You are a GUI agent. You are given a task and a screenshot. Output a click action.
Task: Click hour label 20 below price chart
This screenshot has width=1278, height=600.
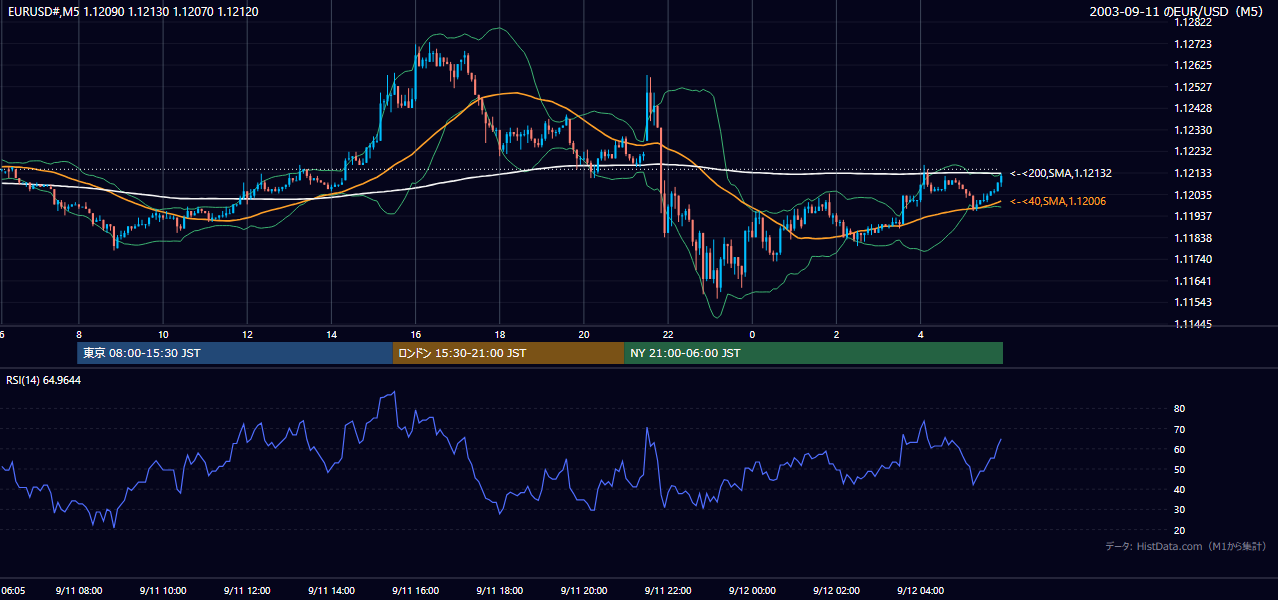584,334
